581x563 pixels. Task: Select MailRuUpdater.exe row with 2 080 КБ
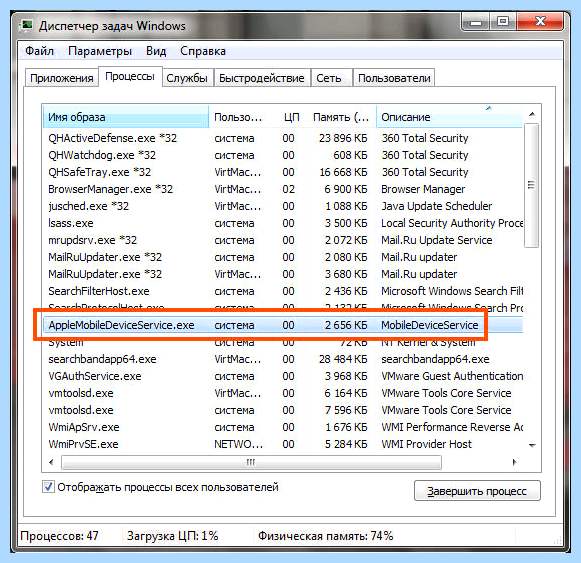(x=283, y=257)
